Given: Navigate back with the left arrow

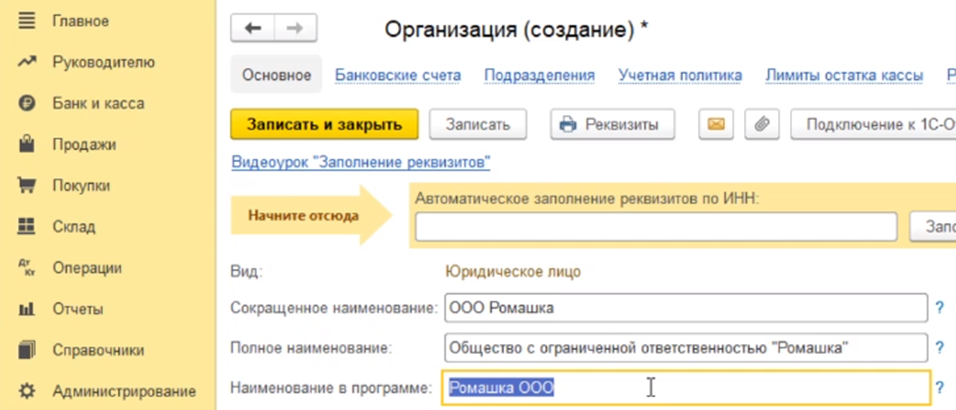Looking at the screenshot, I should click(x=252, y=29).
